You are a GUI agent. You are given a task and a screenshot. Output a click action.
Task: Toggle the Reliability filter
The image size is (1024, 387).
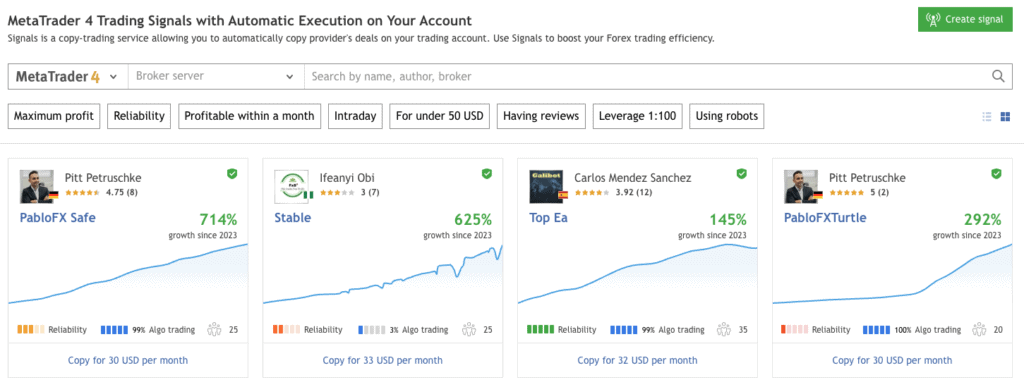(138, 116)
